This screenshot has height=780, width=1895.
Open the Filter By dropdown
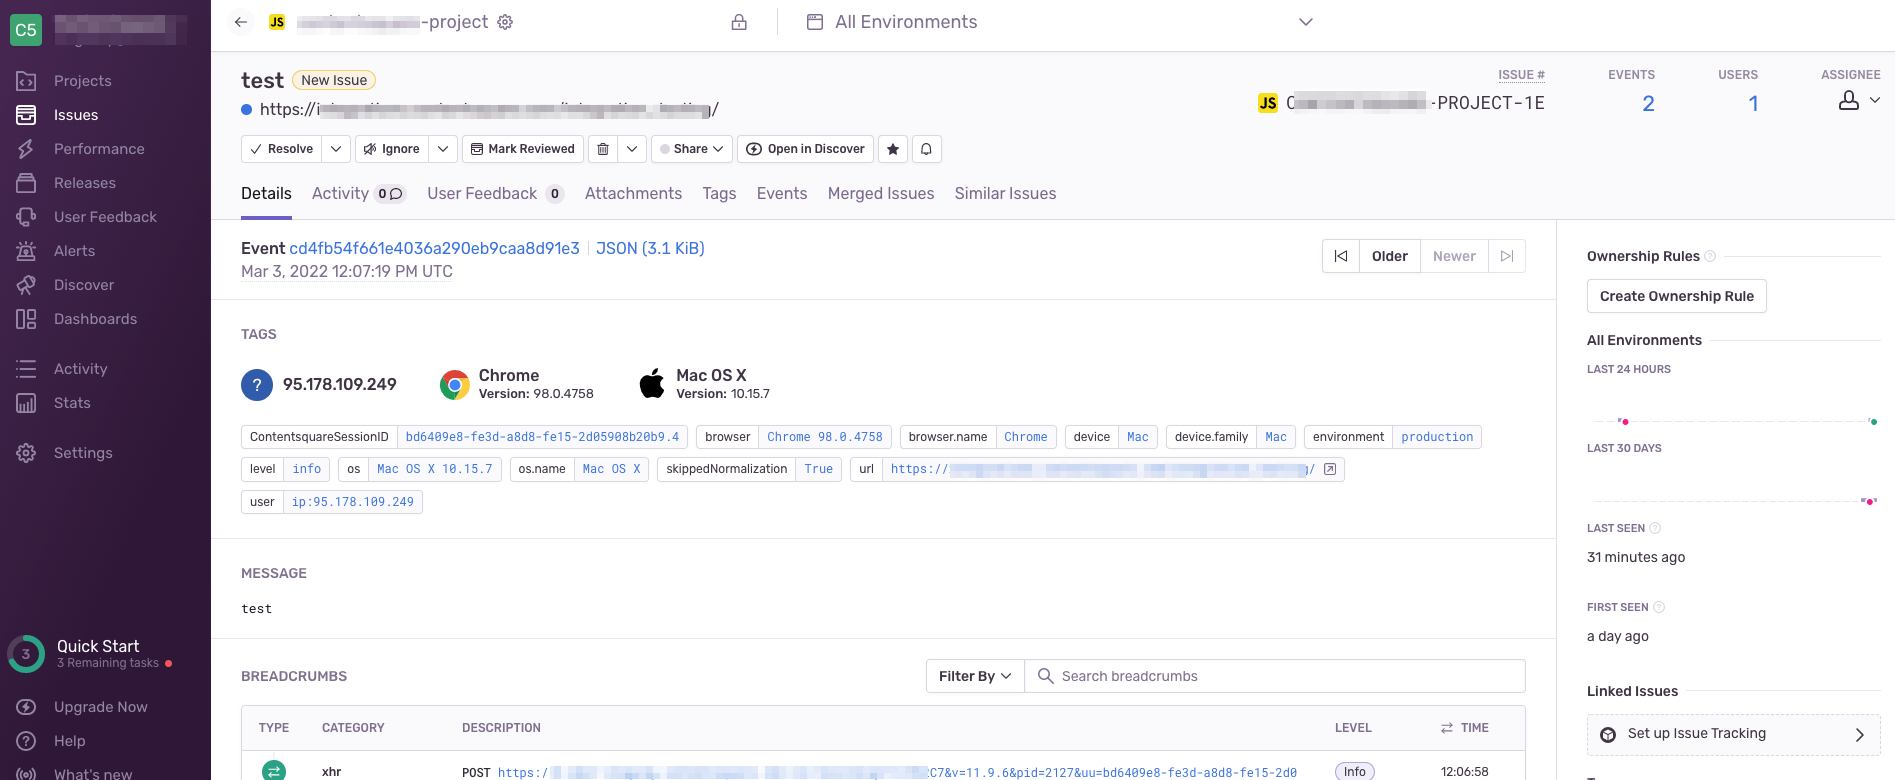coord(975,676)
